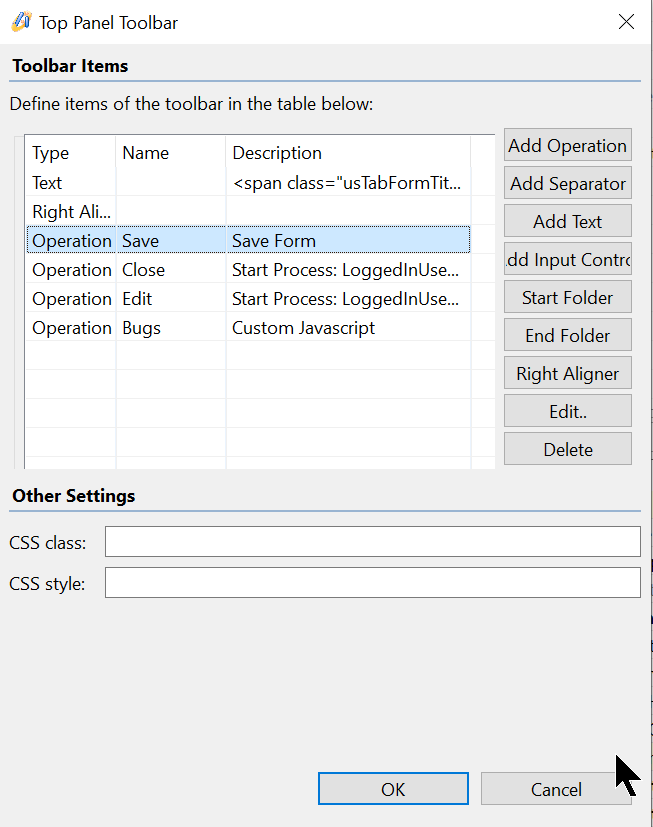Select the Edit operation row
Screen dimensions: 653x827
tap(248, 299)
